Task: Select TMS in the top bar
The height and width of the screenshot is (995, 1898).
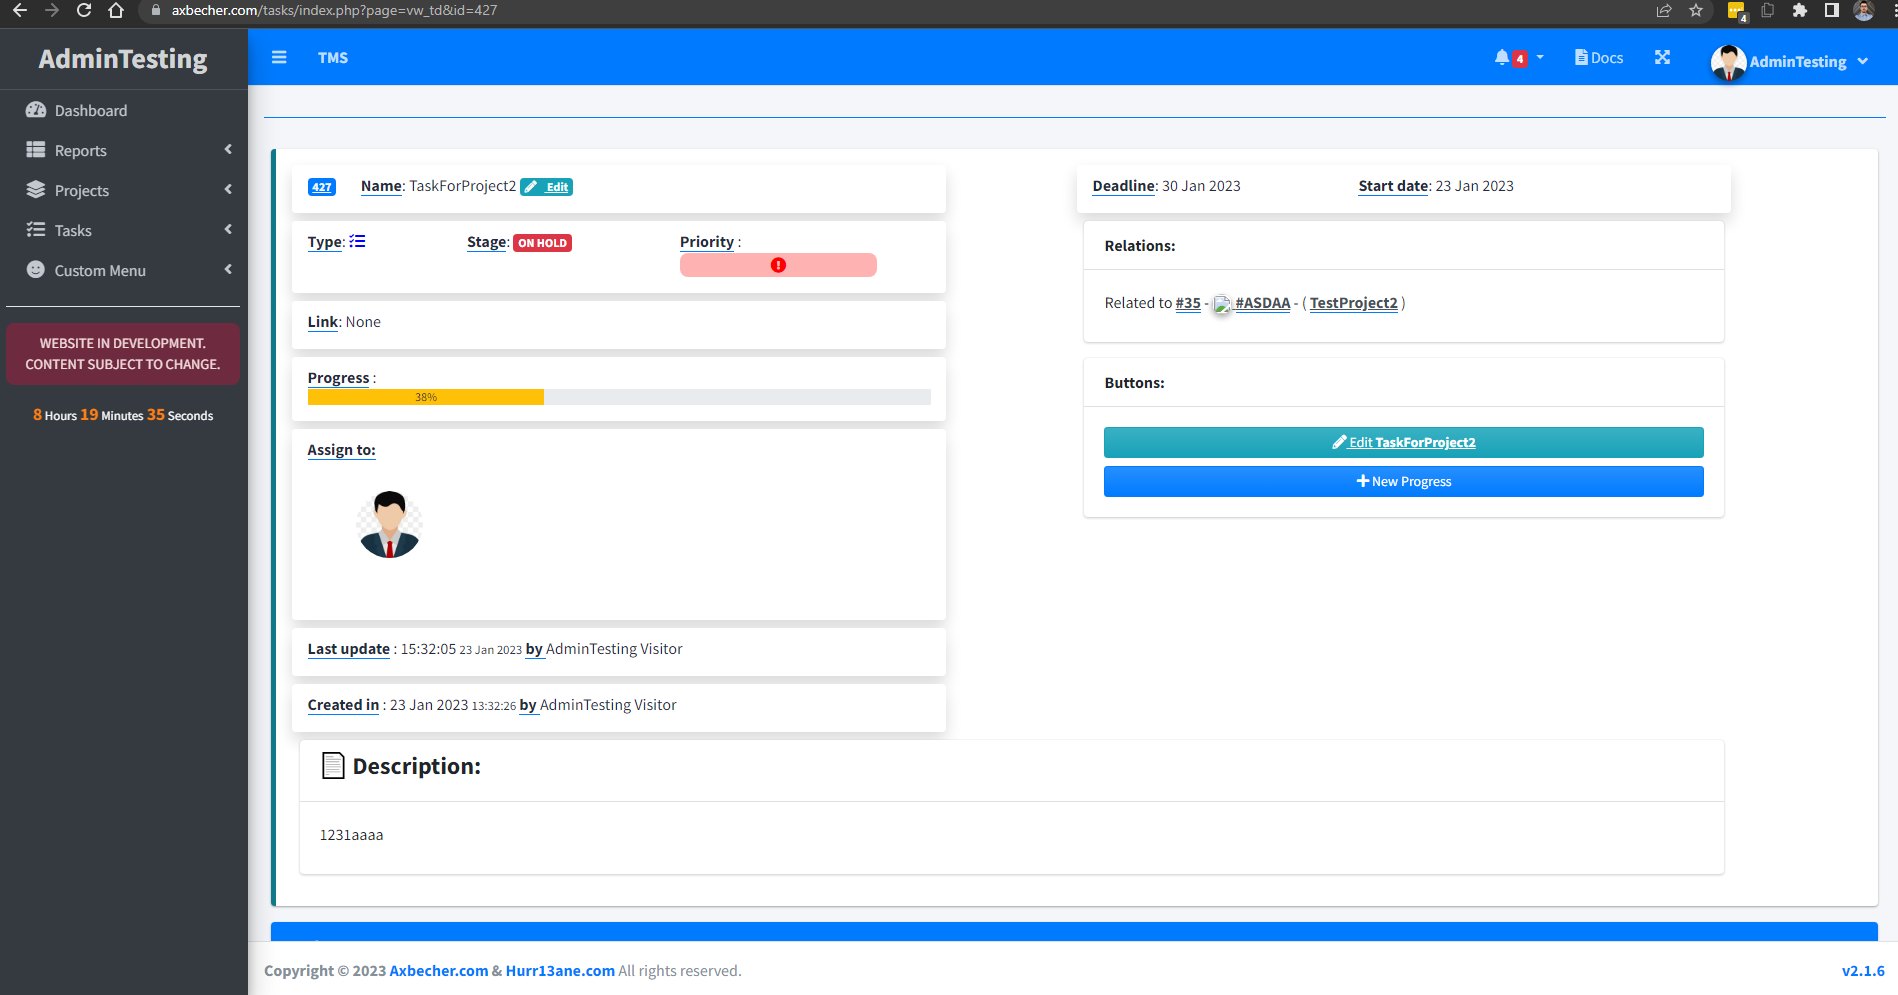Action: click(x=333, y=57)
